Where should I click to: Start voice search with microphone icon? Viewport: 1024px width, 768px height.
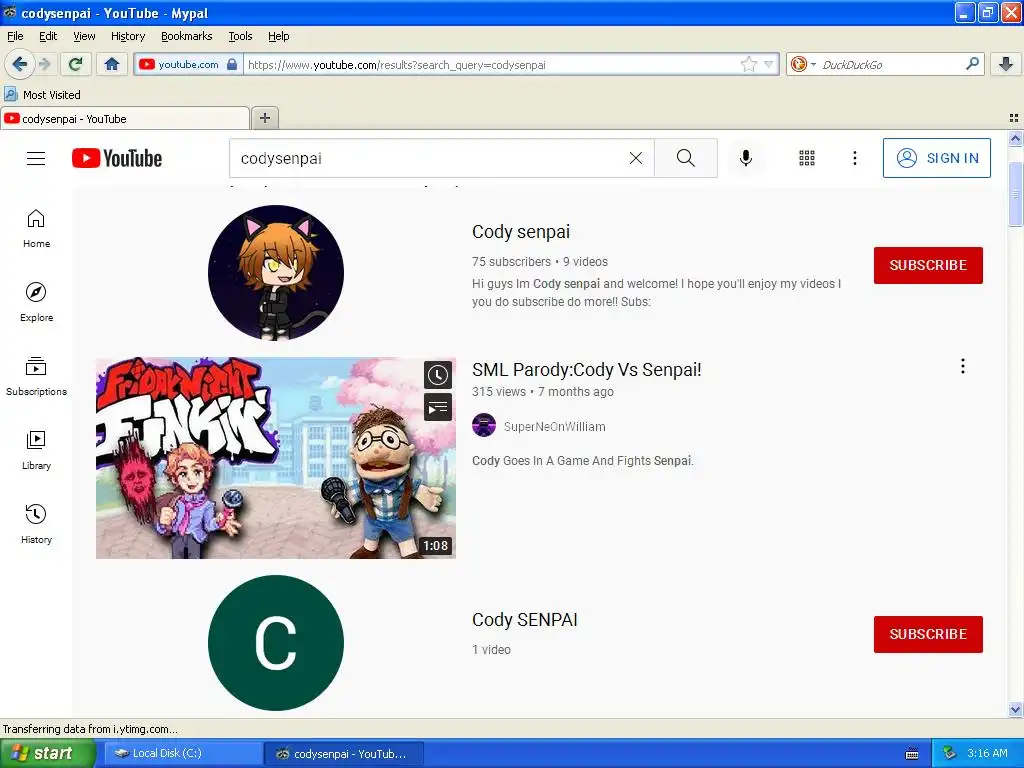746,158
